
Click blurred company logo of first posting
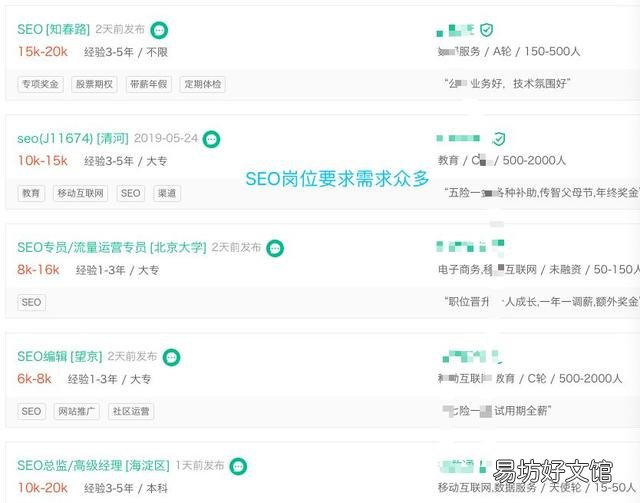(x=456, y=30)
